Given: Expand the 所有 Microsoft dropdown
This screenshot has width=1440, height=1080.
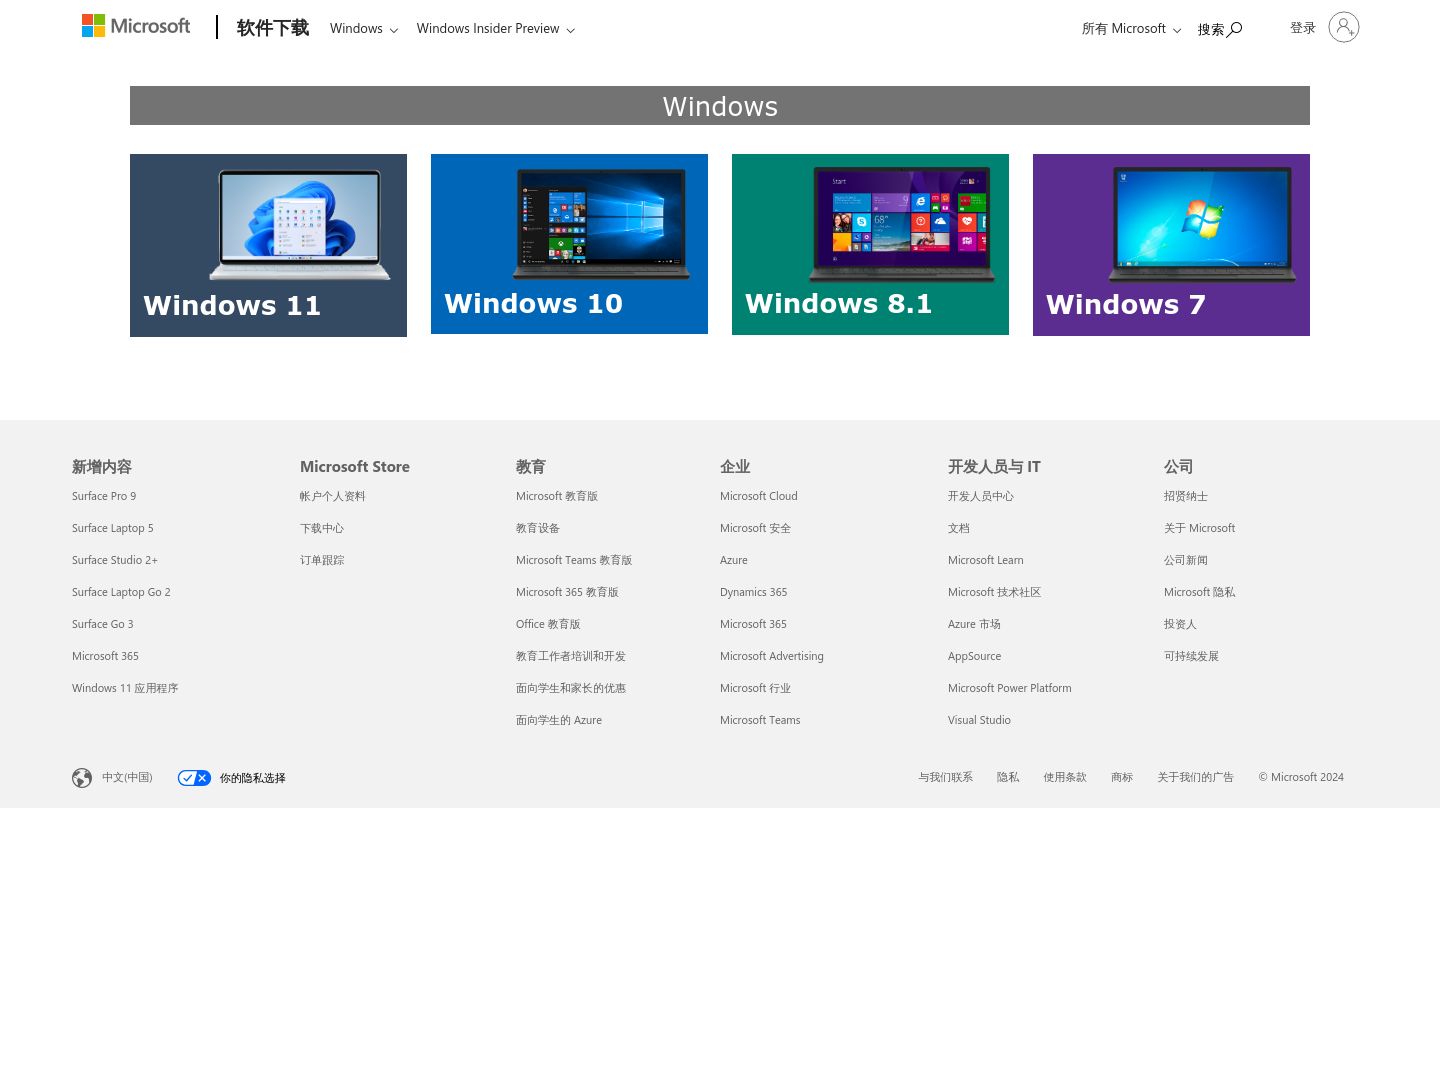Looking at the screenshot, I should [x=1131, y=29].
